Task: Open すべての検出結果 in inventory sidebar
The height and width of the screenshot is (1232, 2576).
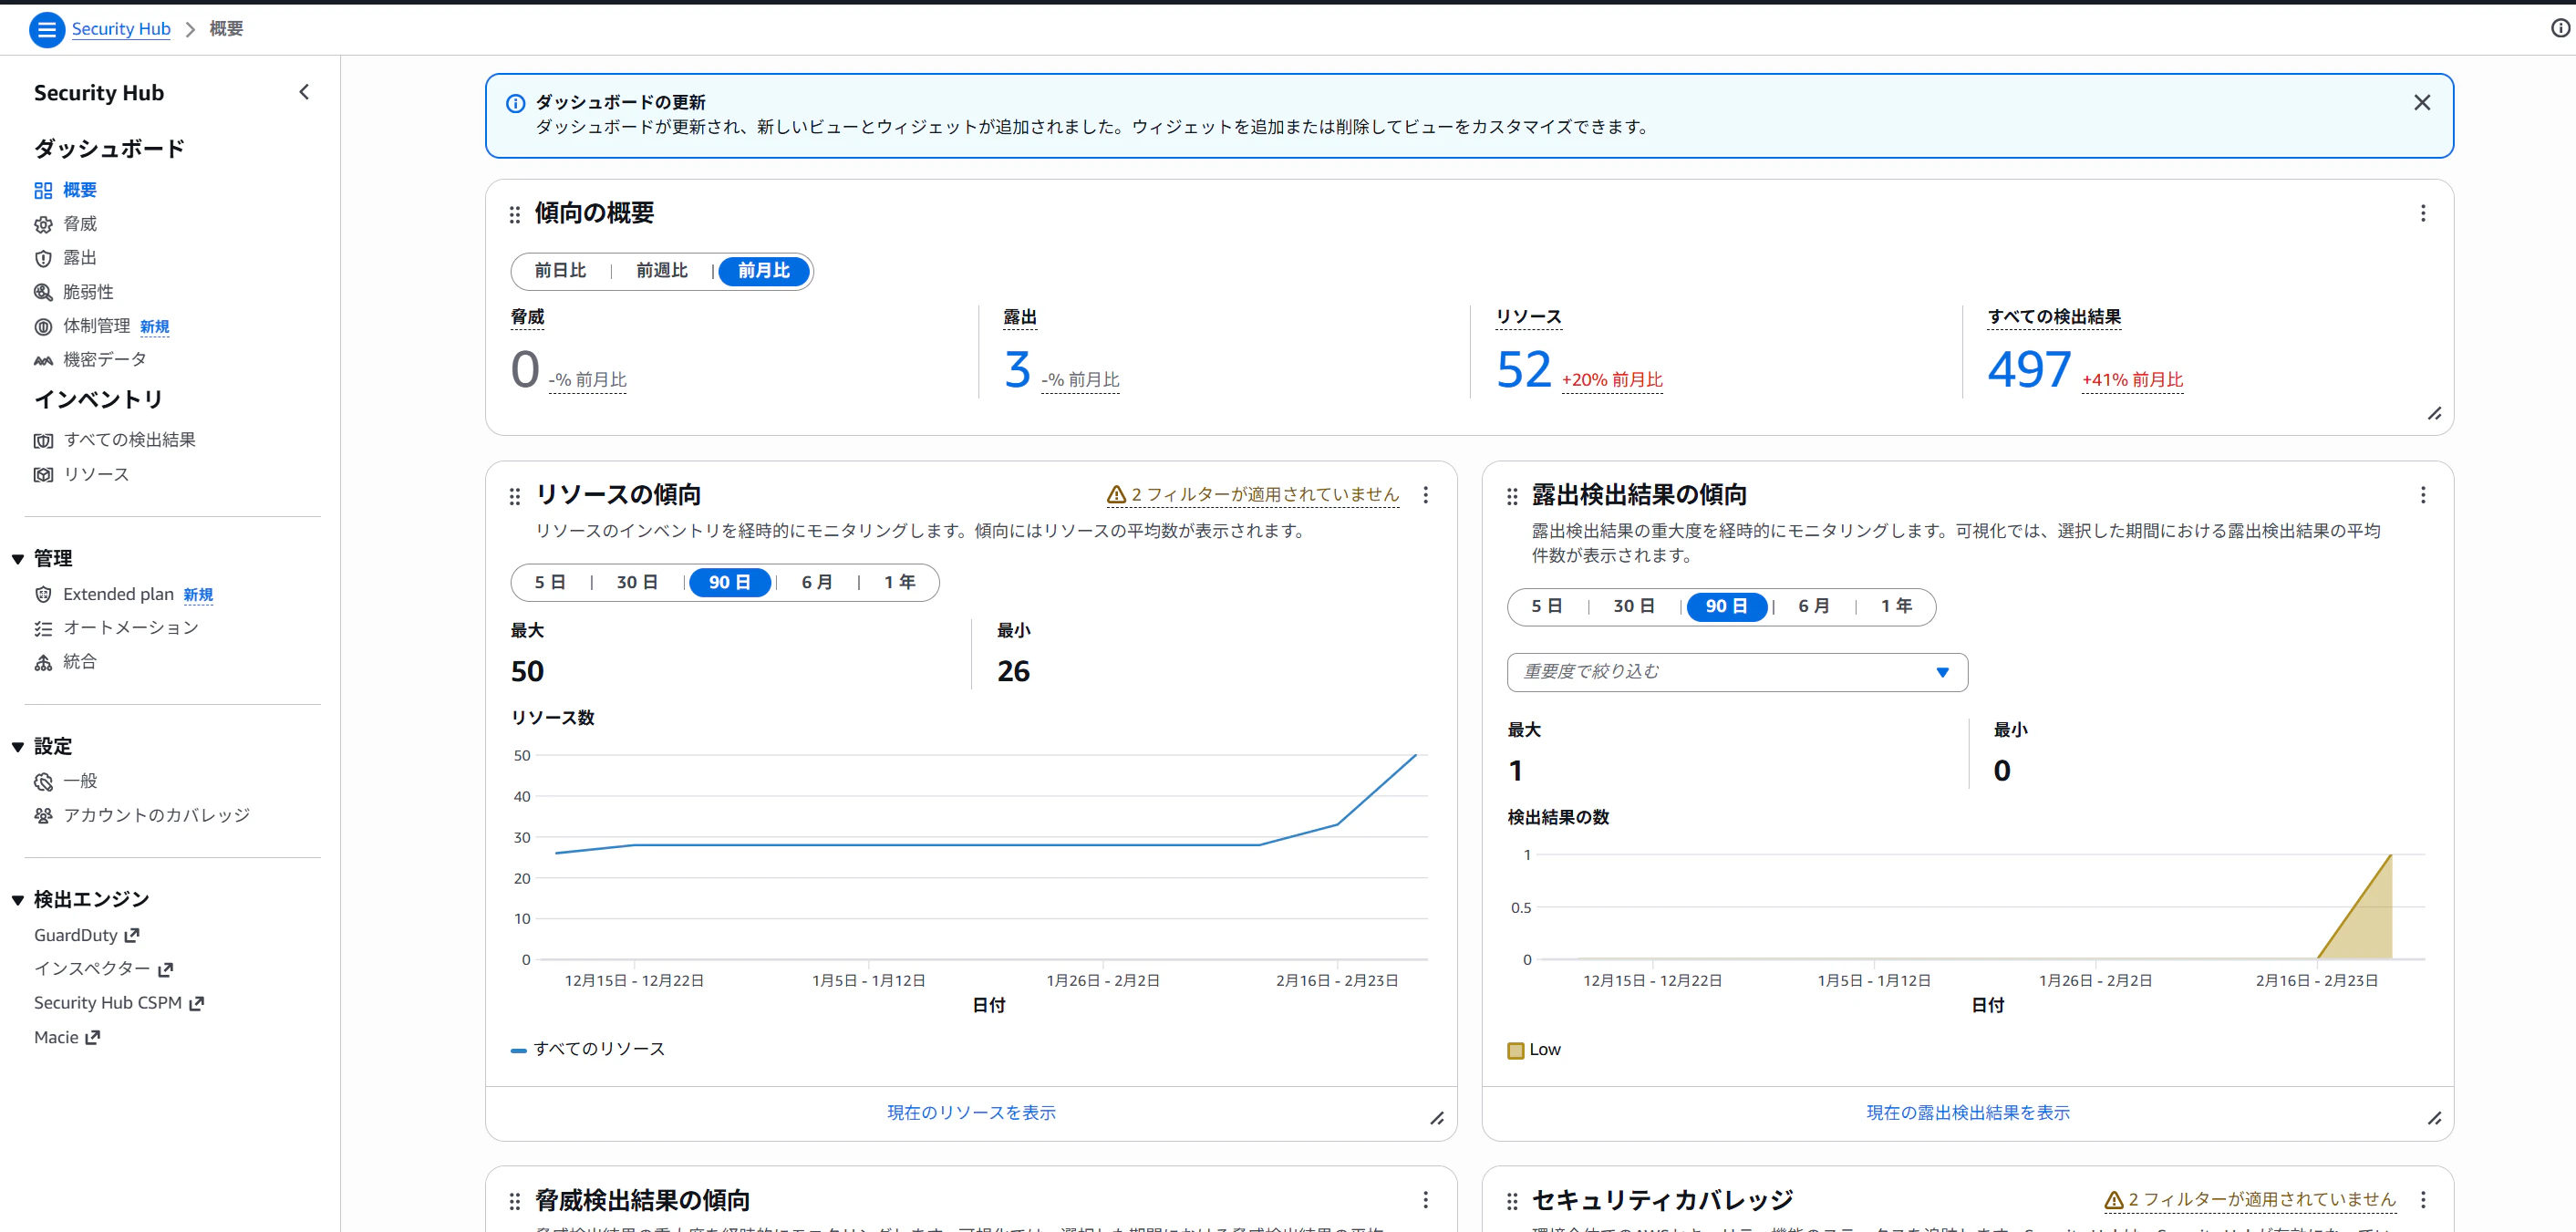Action: (x=129, y=440)
